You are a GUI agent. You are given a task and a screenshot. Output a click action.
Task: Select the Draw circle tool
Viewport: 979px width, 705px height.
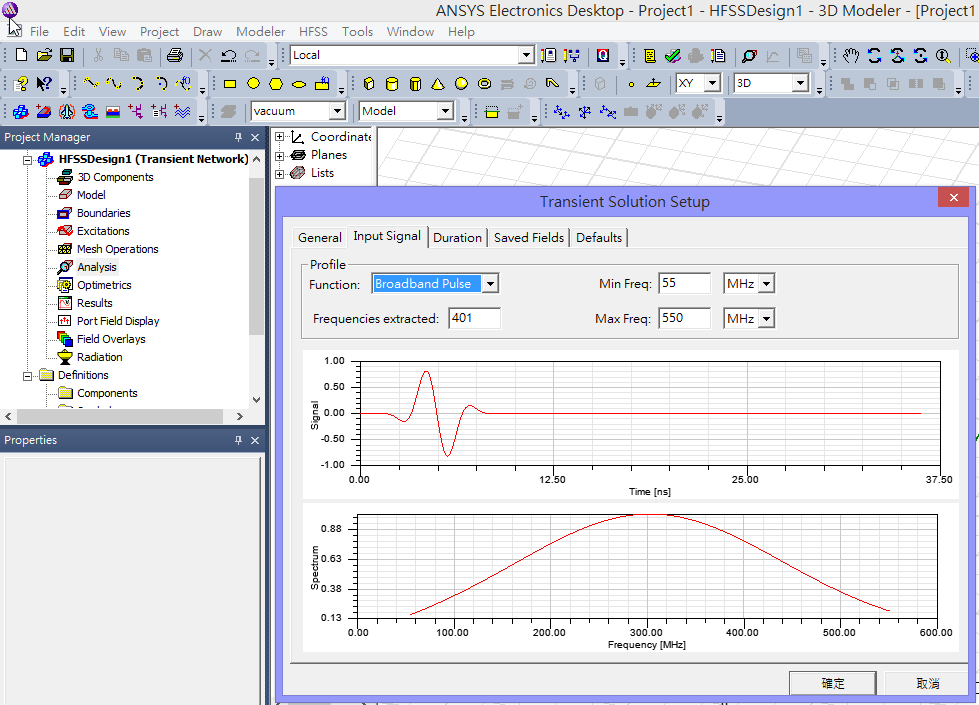click(x=253, y=84)
